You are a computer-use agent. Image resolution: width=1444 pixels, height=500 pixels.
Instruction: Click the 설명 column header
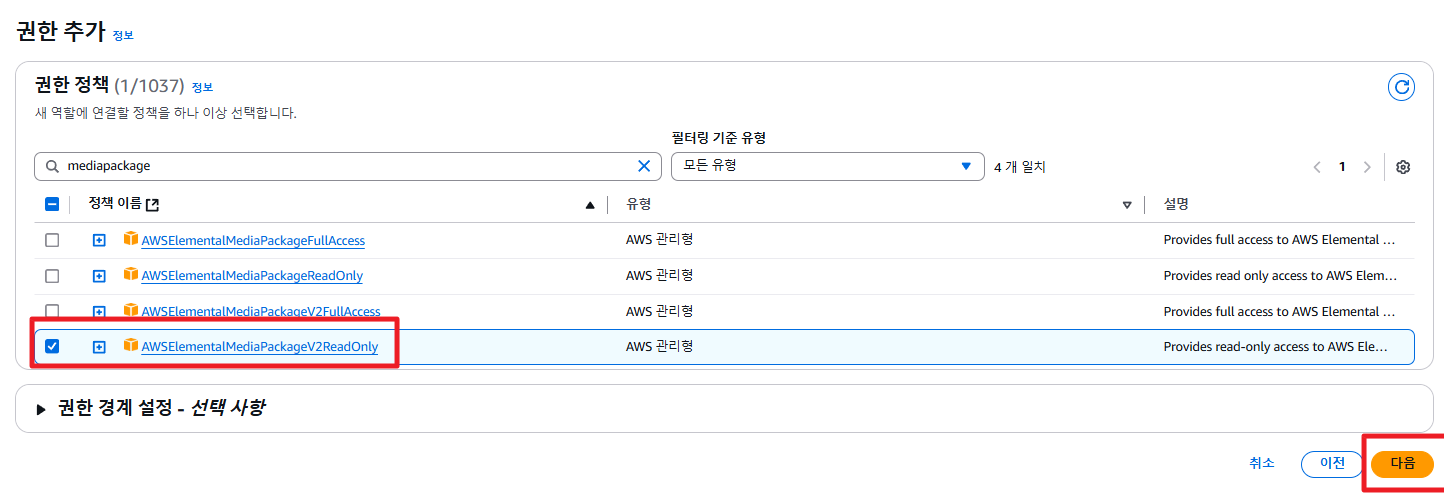pos(1176,204)
